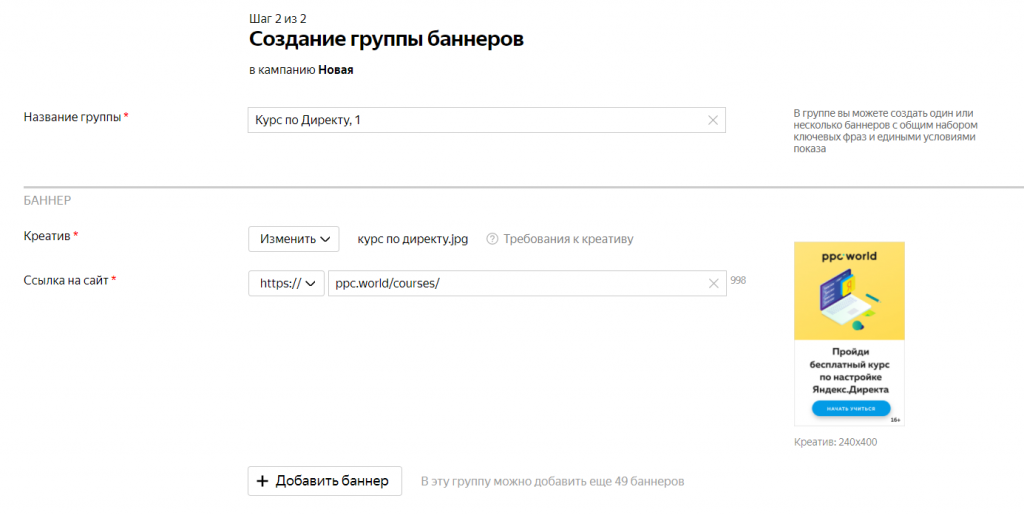Open Требования к креативу link

568,239
